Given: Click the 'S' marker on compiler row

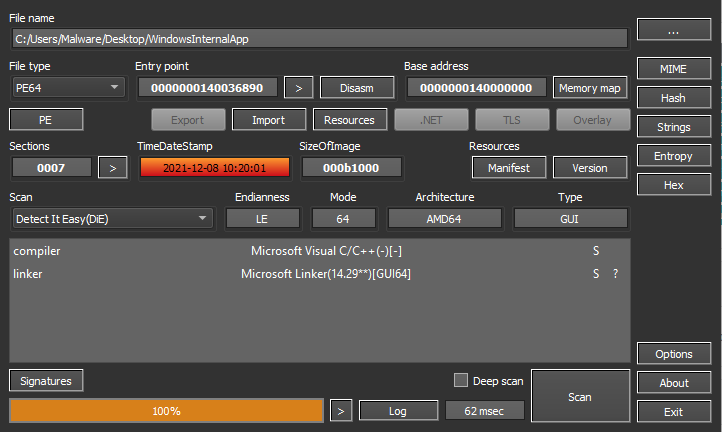Looking at the screenshot, I should (x=596, y=251).
